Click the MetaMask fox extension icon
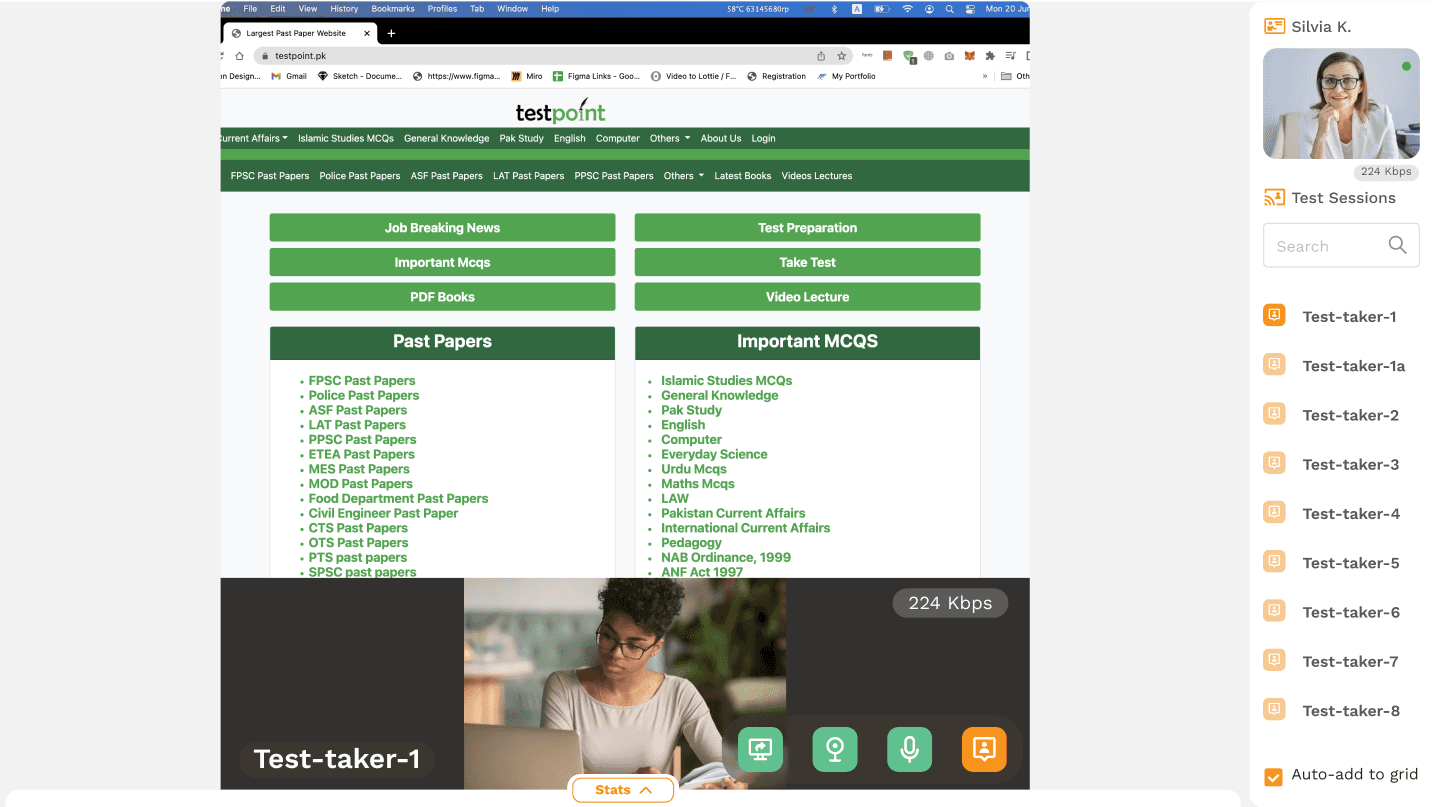This screenshot has width=1434, height=807. (x=969, y=56)
